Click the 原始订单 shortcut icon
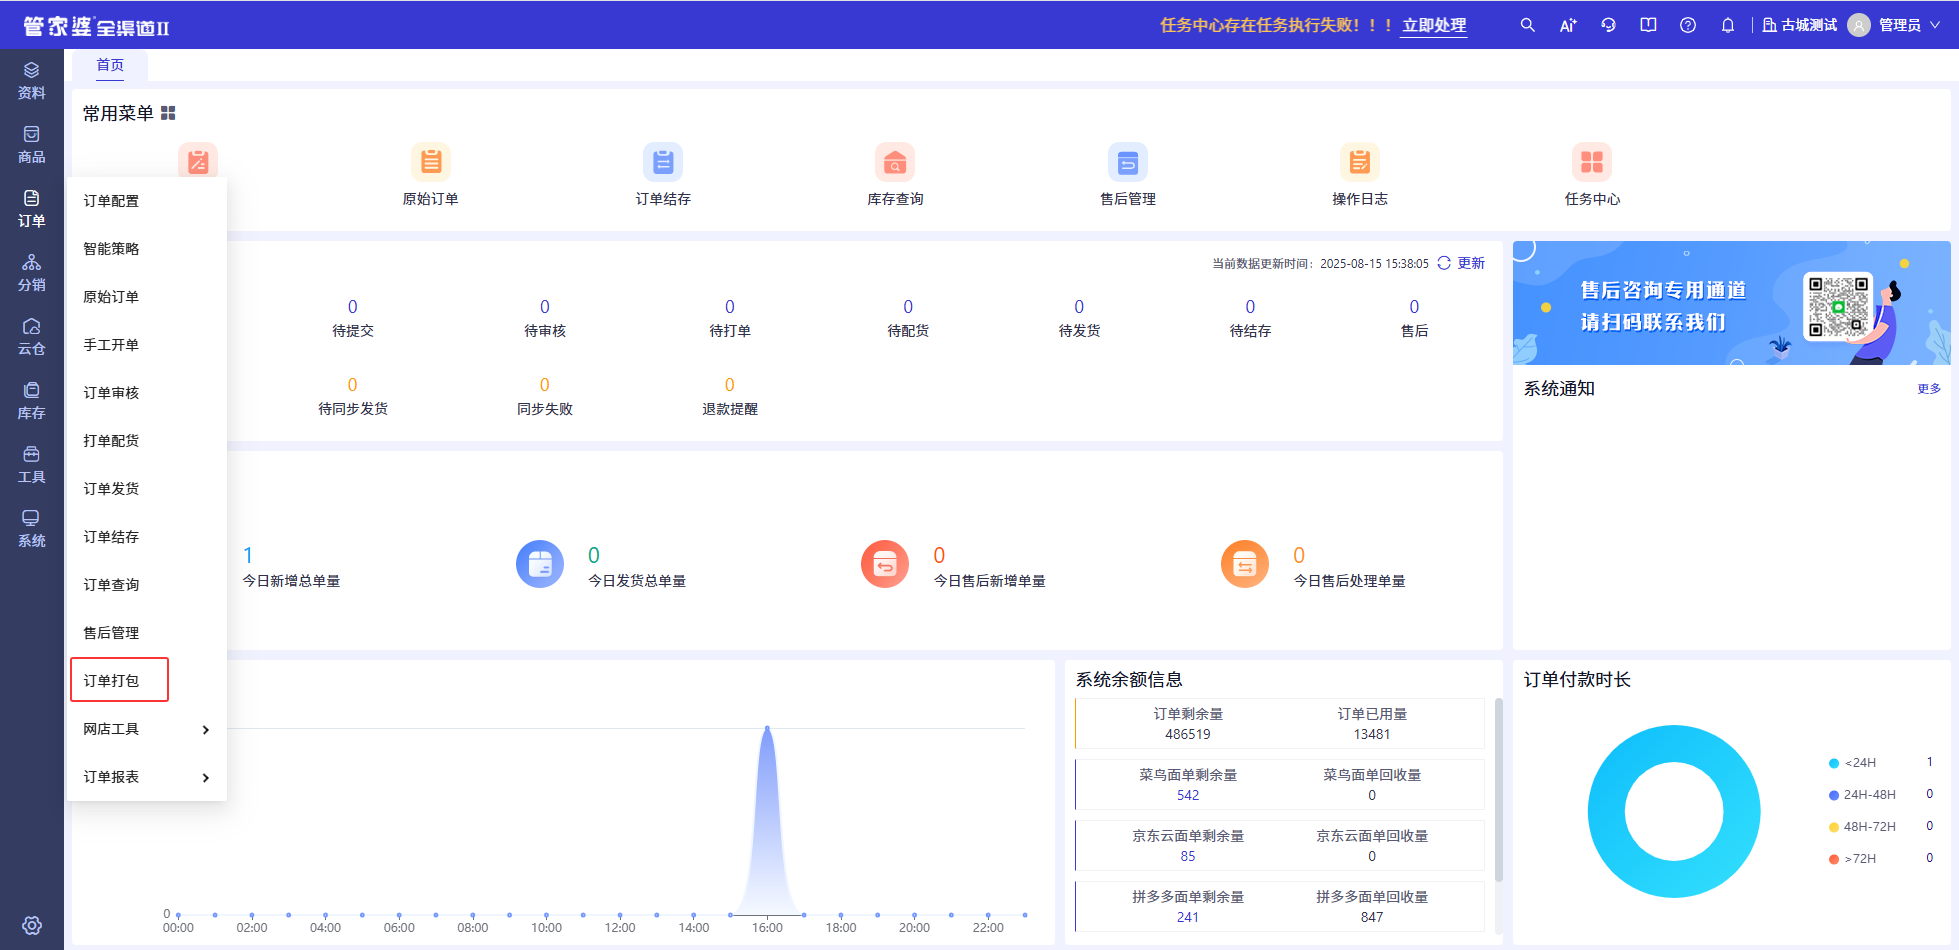1959x950 pixels. [x=431, y=161]
